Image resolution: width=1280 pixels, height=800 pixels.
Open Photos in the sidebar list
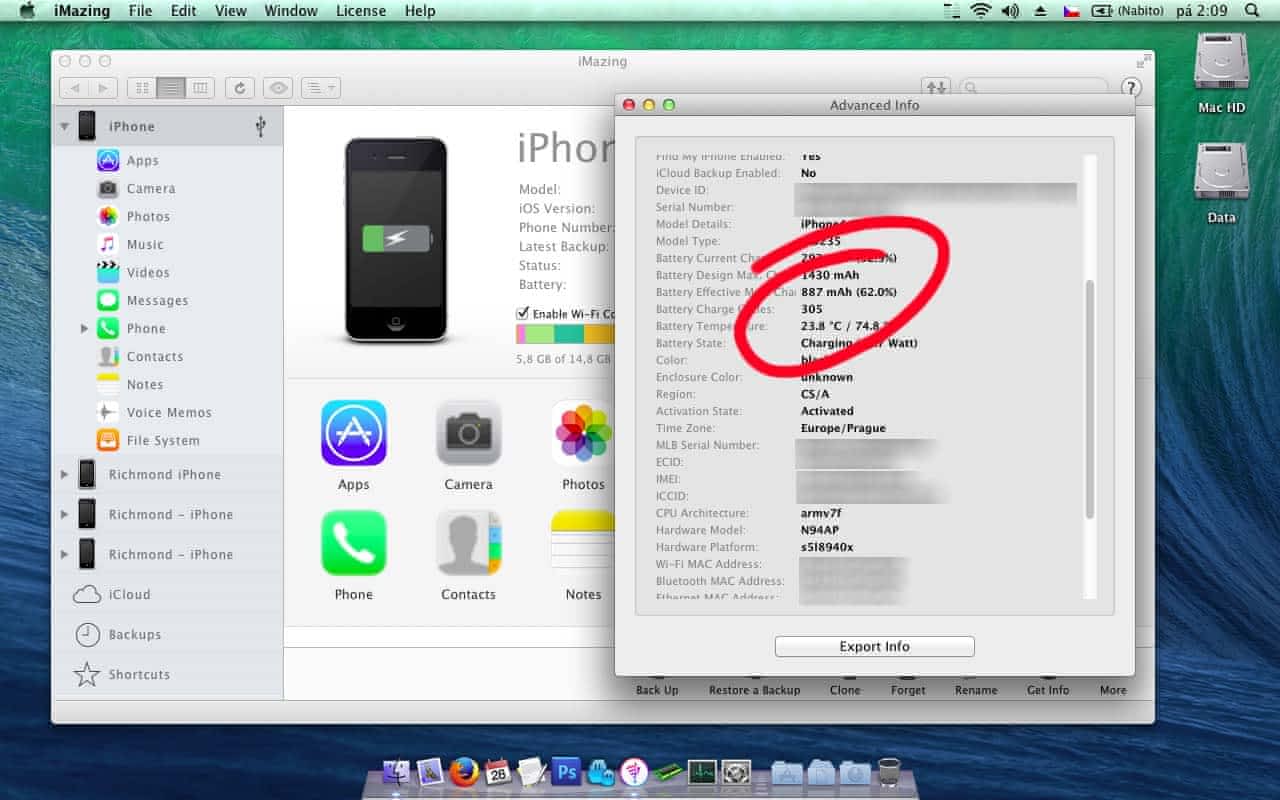click(x=148, y=216)
